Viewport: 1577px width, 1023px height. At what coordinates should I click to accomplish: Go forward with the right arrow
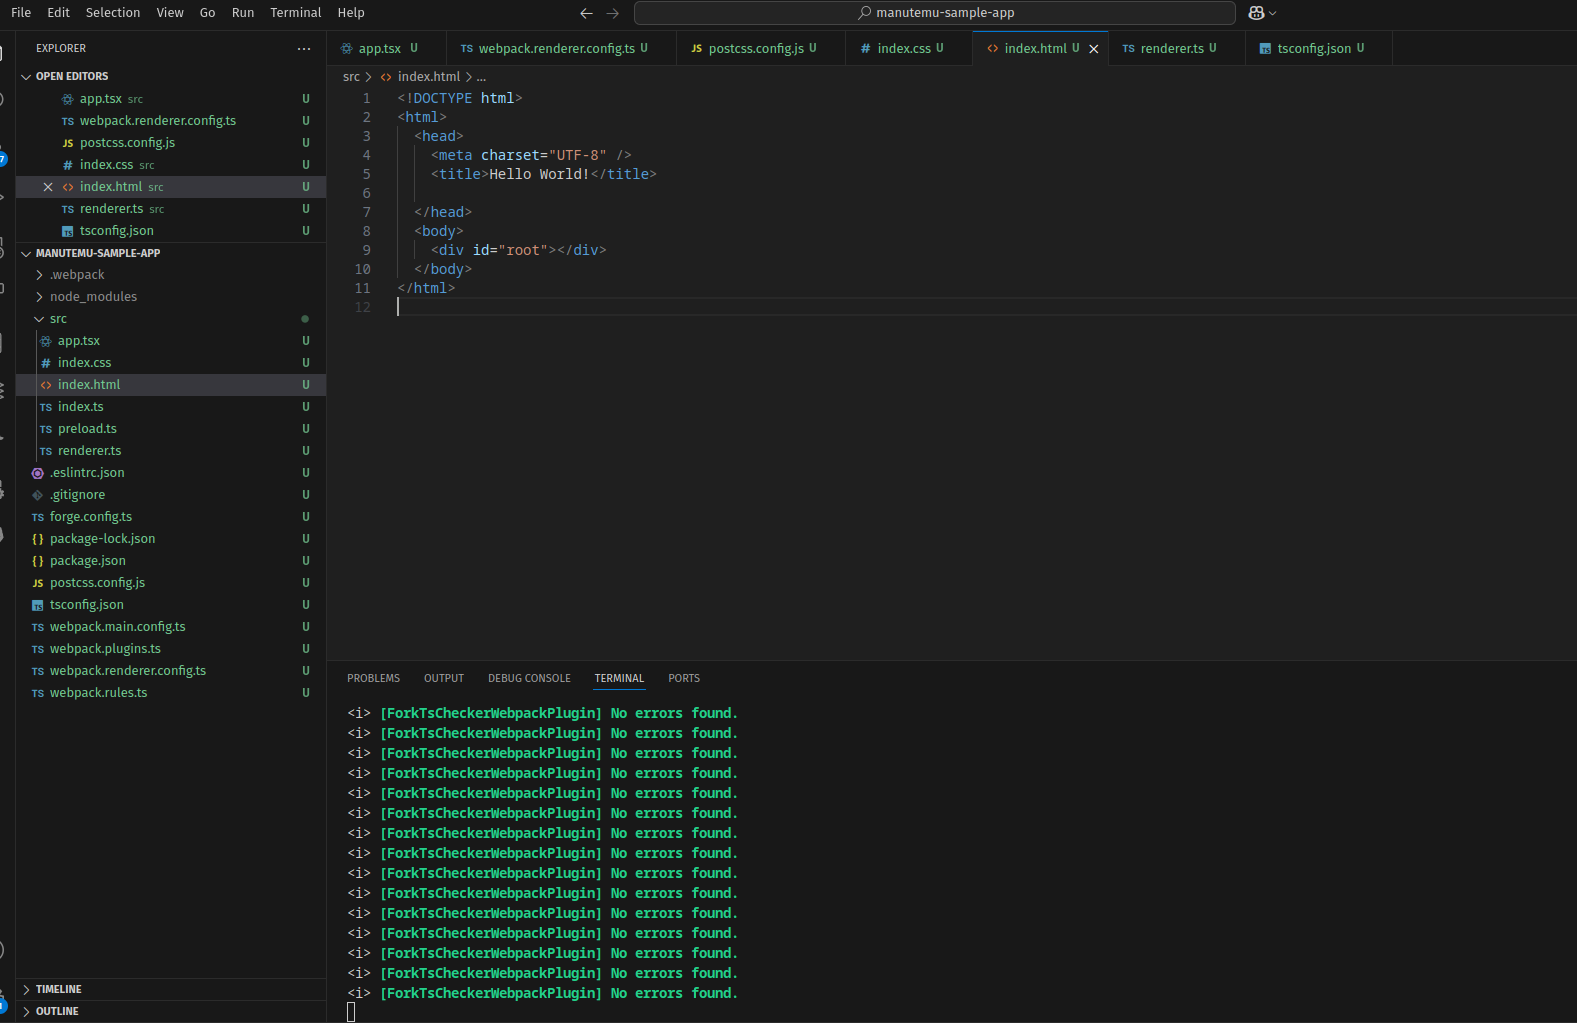(613, 13)
